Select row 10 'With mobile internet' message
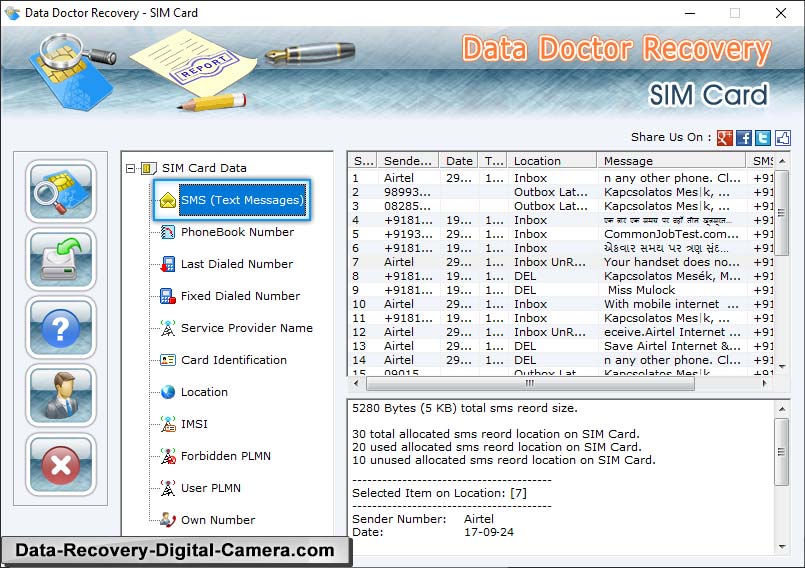 click(x=671, y=304)
